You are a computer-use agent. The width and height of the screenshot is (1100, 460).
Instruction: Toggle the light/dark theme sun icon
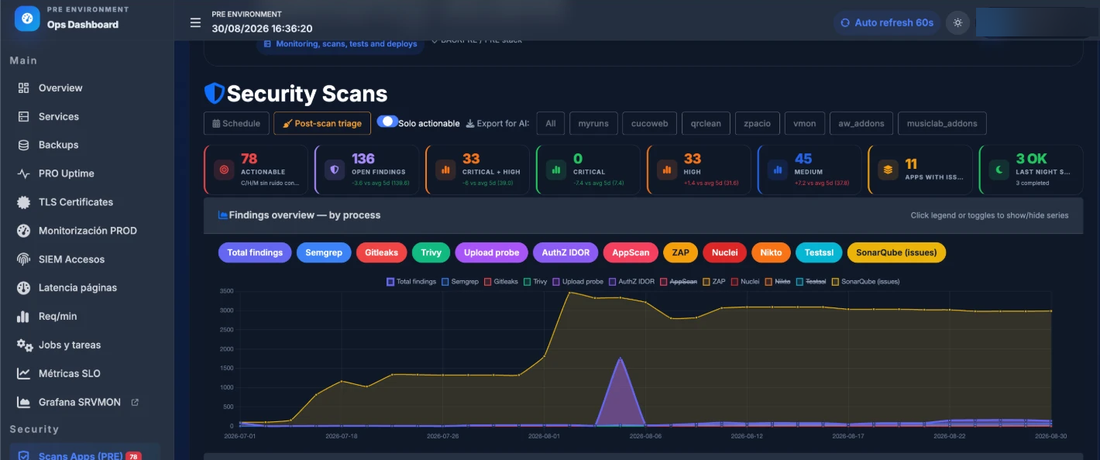[958, 22]
